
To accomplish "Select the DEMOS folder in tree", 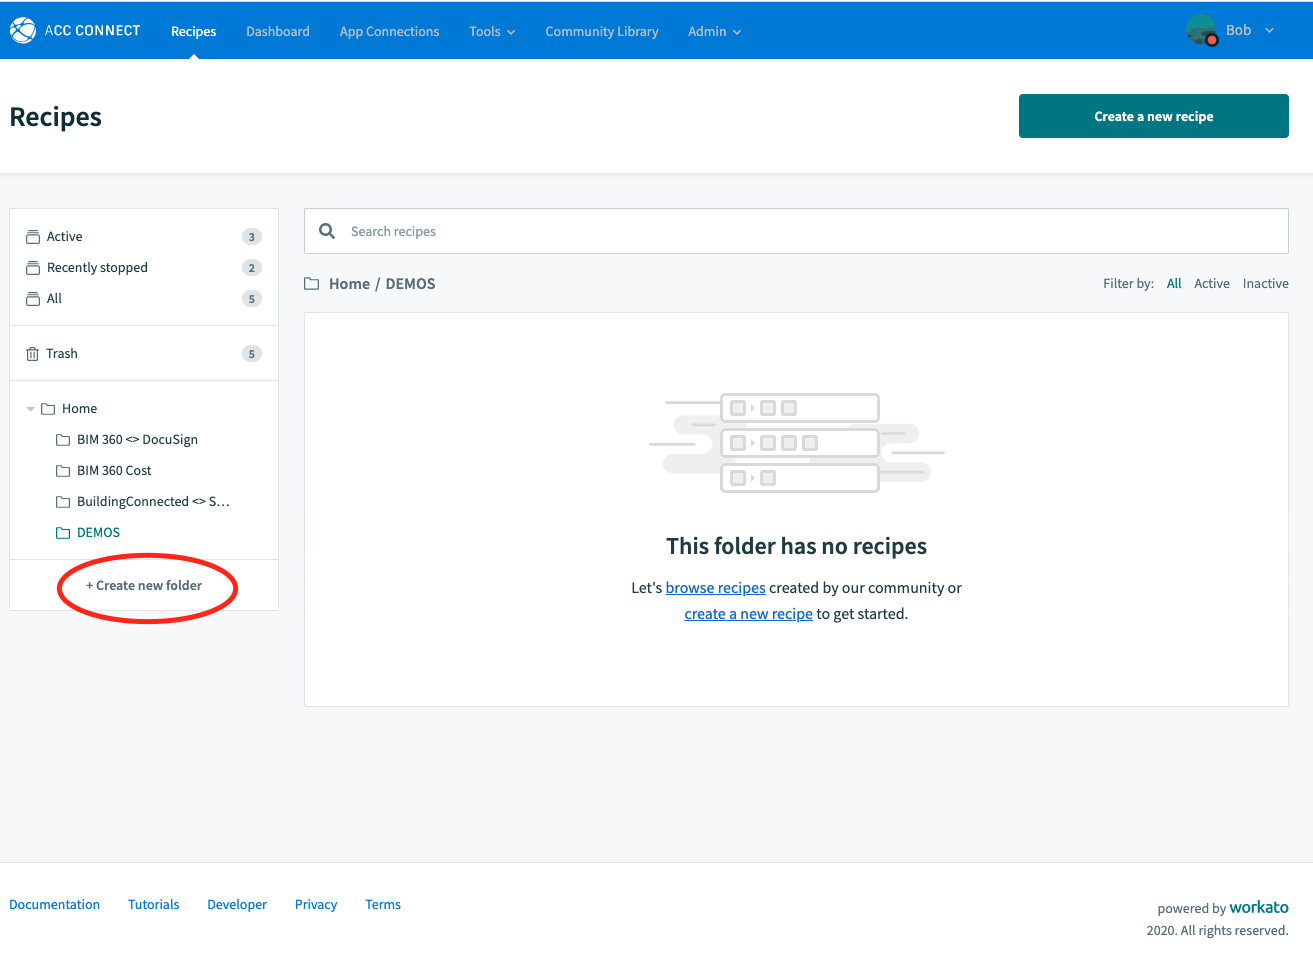I will pyautogui.click(x=98, y=533).
